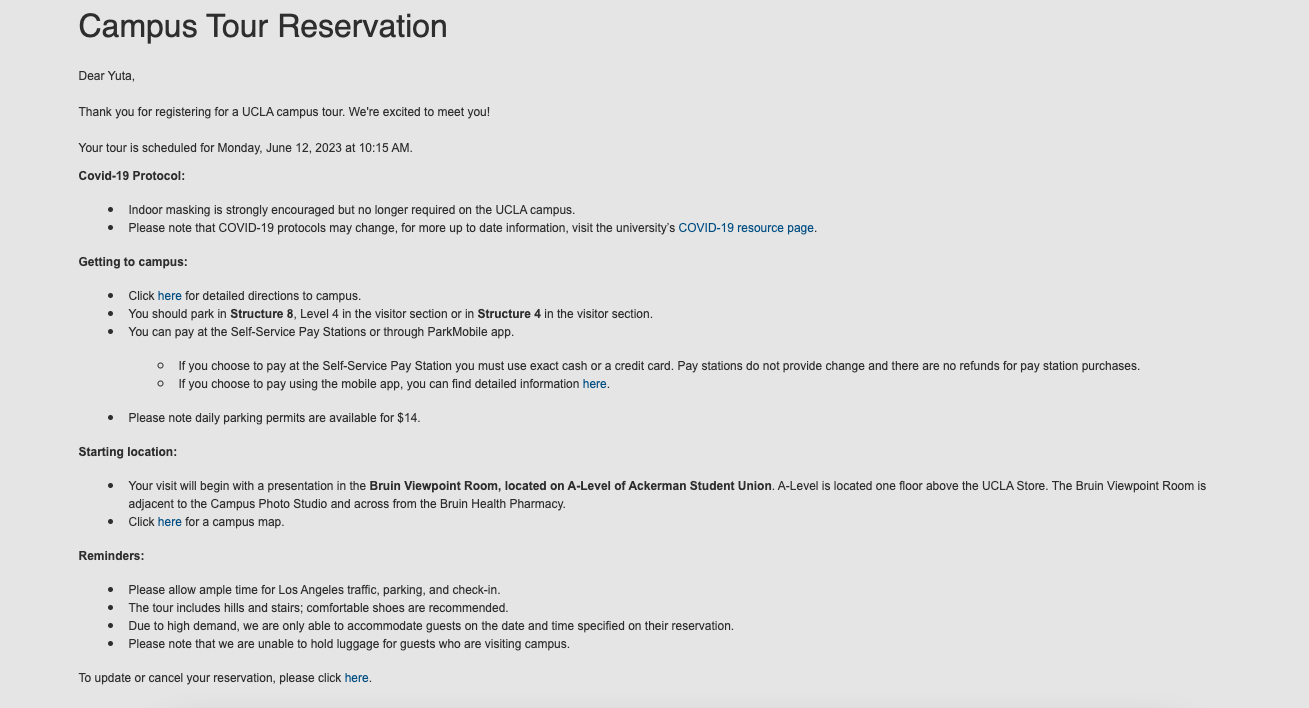
Task: Click 'here' link for a campus map
Action: pos(170,522)
